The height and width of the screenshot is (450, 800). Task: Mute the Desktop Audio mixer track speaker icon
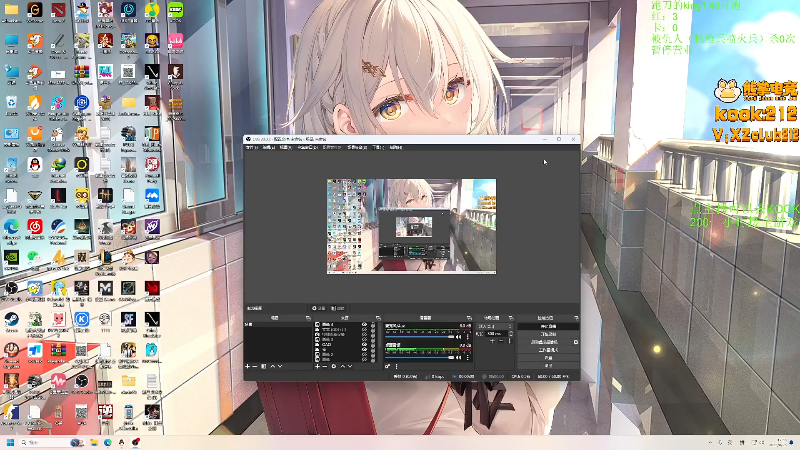point(459,357)
